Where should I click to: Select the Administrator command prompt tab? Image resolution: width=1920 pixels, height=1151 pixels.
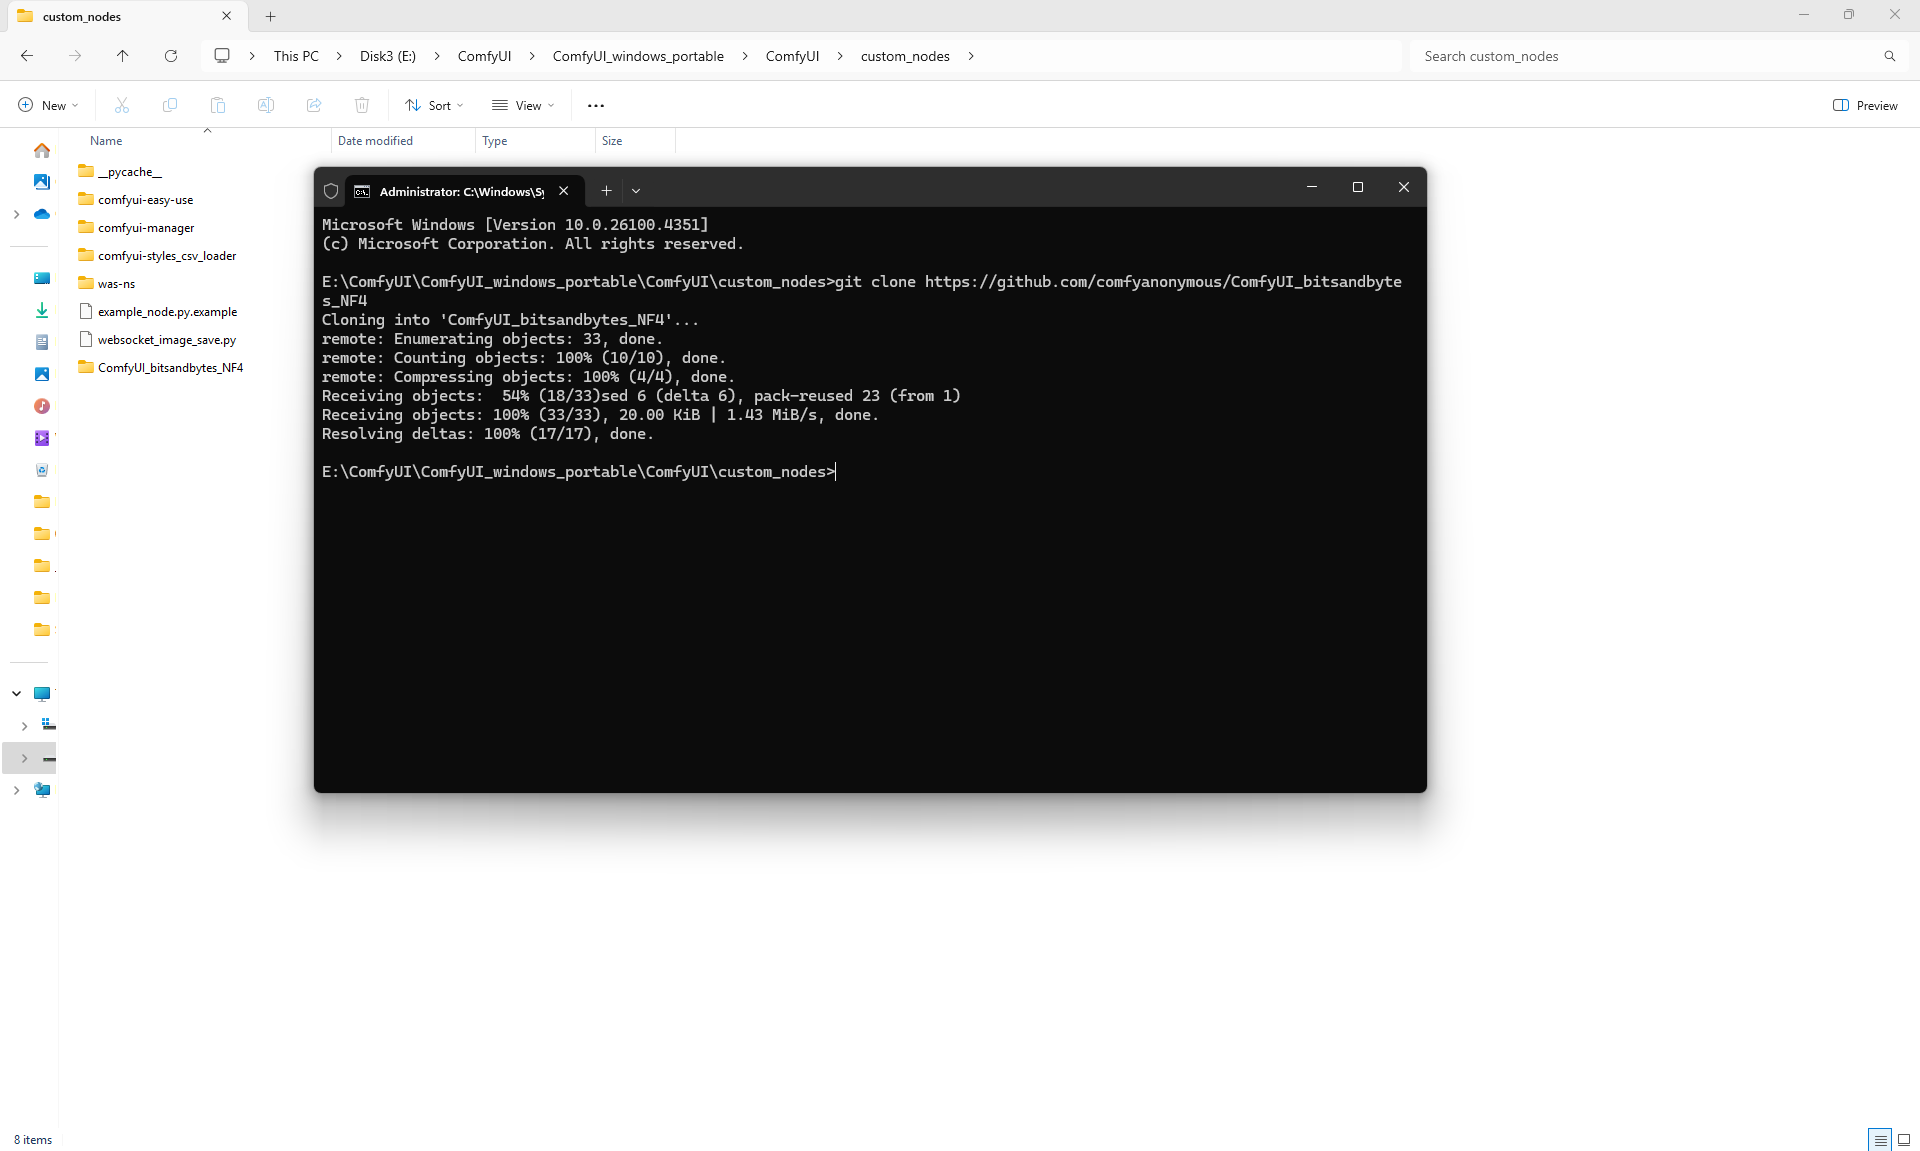[460, 191]
